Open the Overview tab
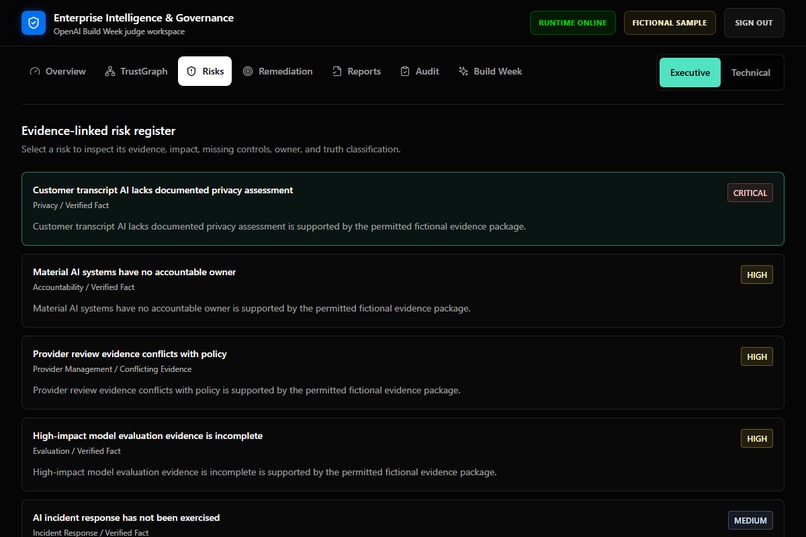Image resolution: width=806 pixels, height=537 pixels. [58, 71]
